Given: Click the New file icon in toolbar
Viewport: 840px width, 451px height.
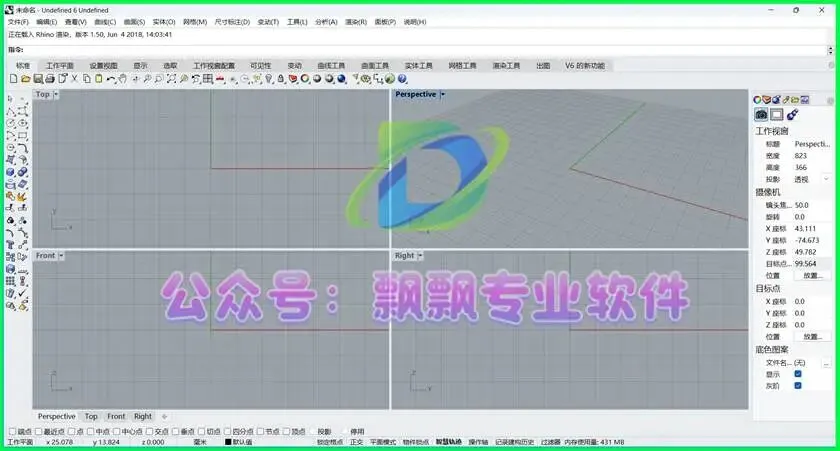Looking at the screenshot, I should tap(13, 79).
